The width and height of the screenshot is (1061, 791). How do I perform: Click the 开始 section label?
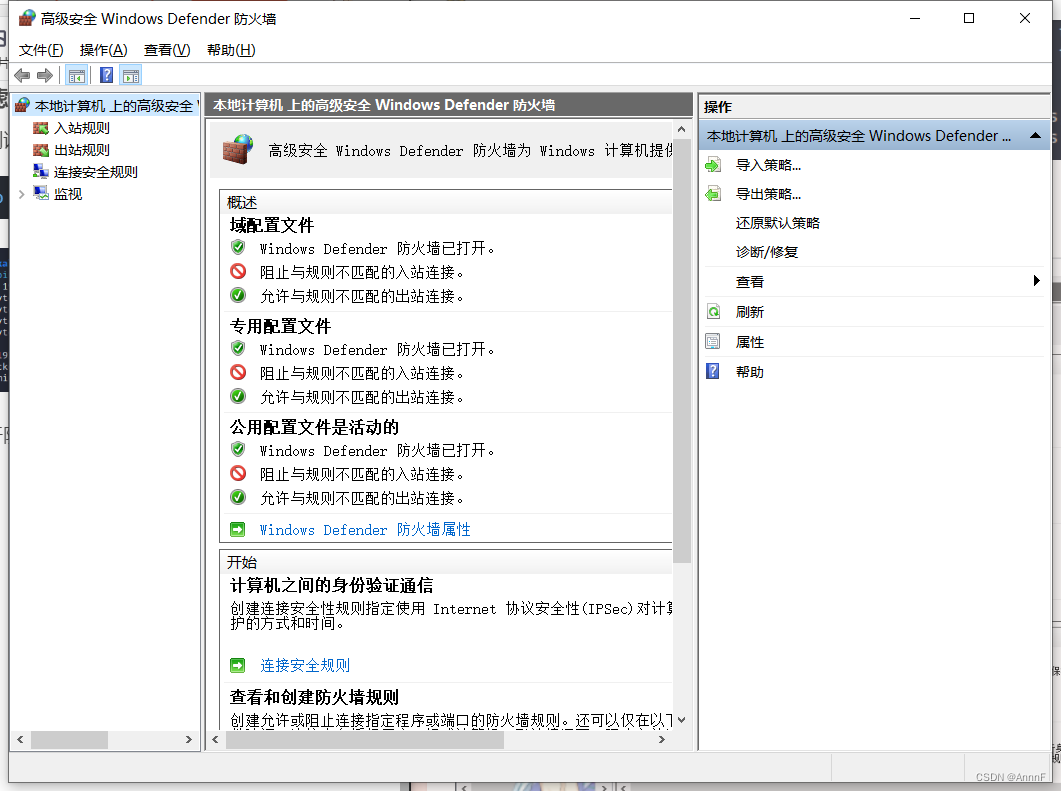click(242, 562)
